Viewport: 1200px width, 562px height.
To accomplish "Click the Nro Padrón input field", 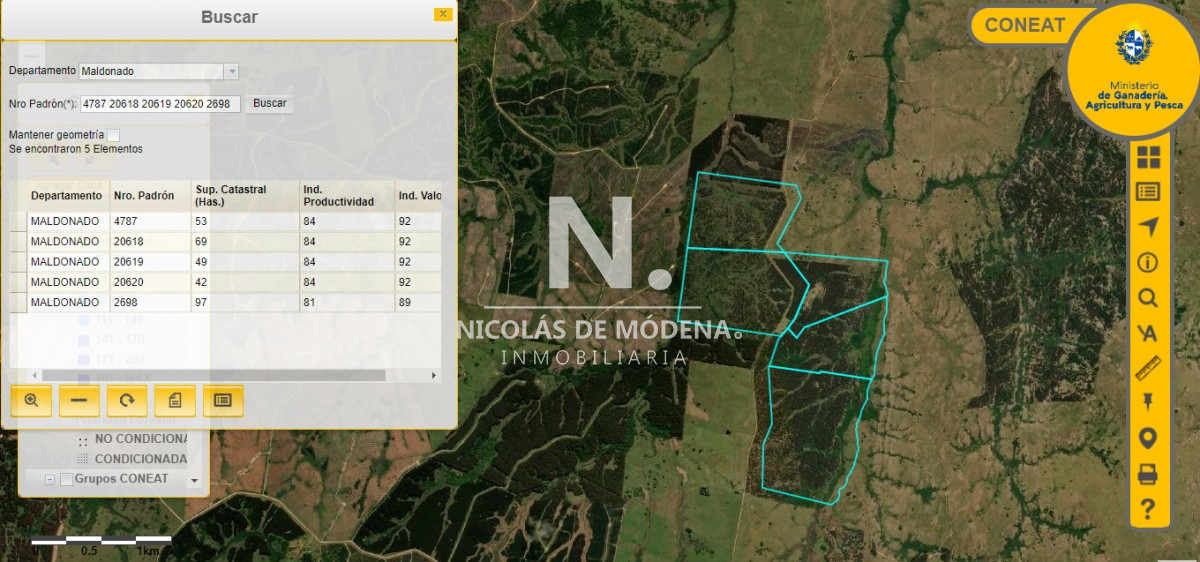I will pos(160,104).
